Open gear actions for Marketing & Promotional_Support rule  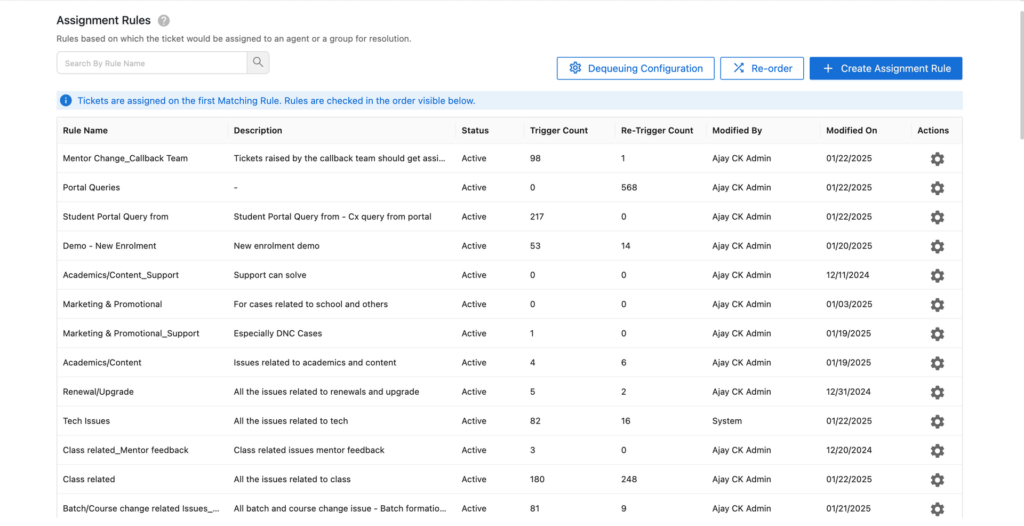tap(937, 334)
